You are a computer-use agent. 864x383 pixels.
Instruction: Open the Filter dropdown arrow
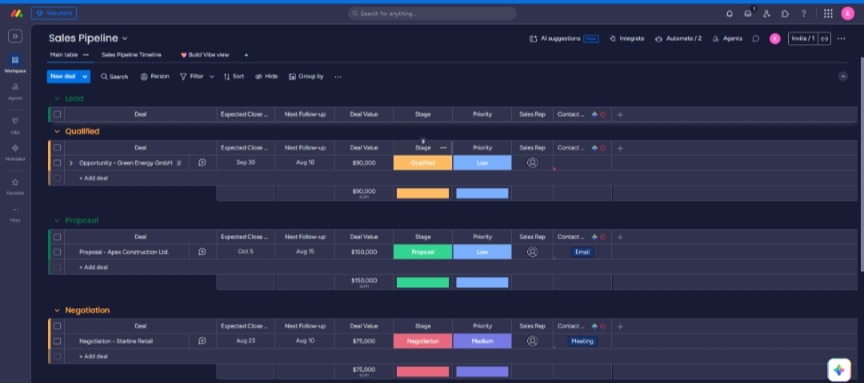pyautogui.click(x=212, y=77)
